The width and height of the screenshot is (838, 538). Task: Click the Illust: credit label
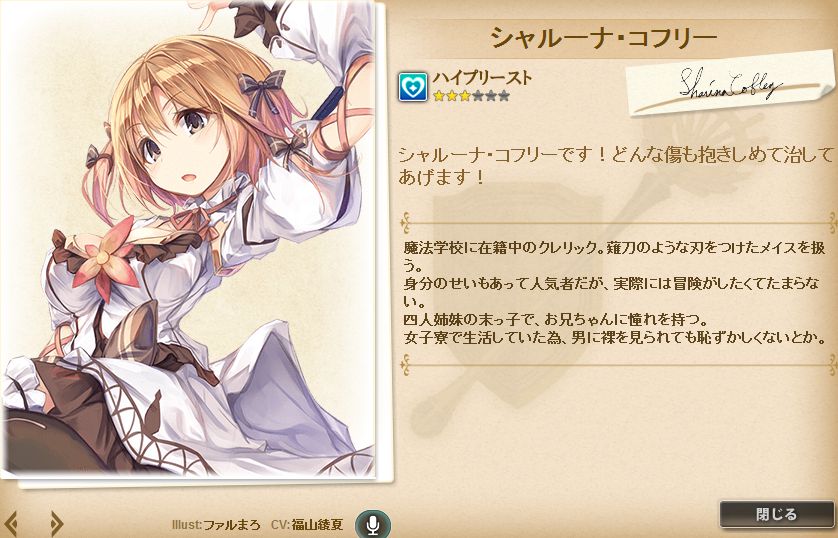[187, 525]
